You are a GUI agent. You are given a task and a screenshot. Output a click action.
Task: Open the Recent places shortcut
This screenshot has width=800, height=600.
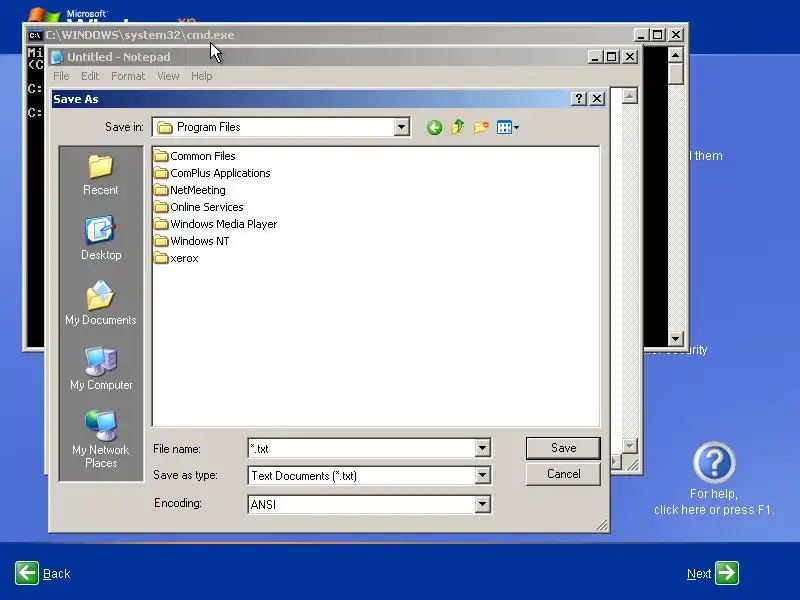coord(101,176)
